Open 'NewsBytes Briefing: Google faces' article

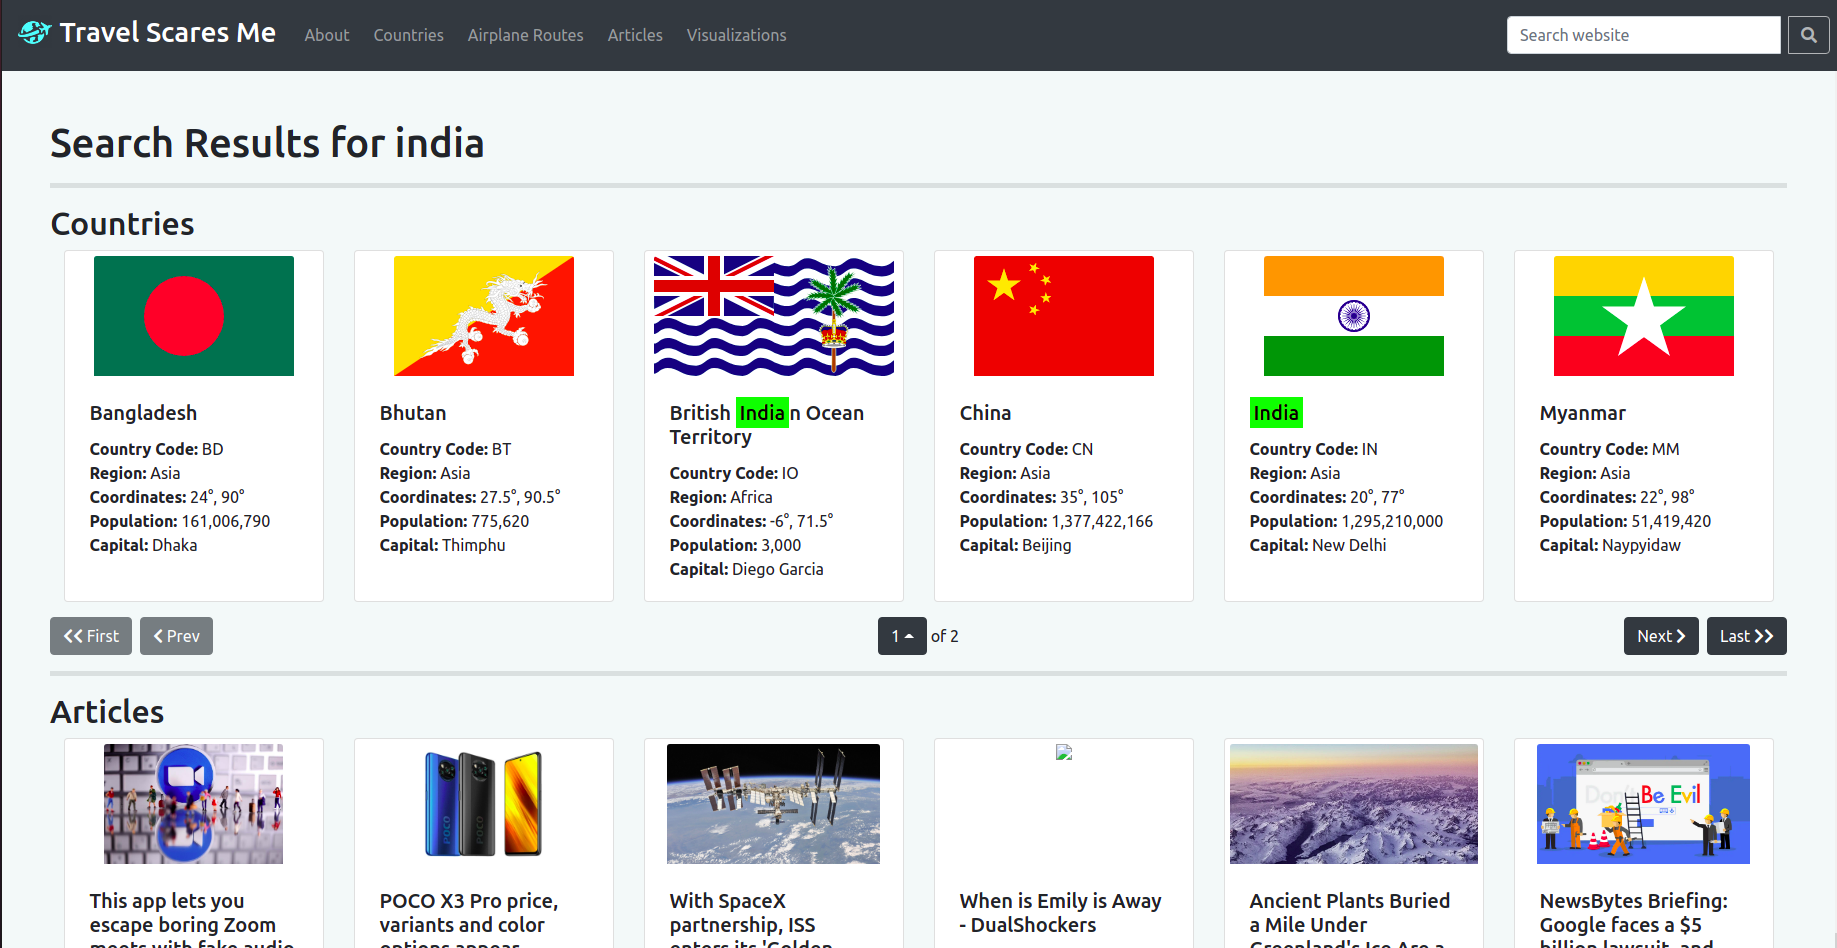click(1633, 919)
